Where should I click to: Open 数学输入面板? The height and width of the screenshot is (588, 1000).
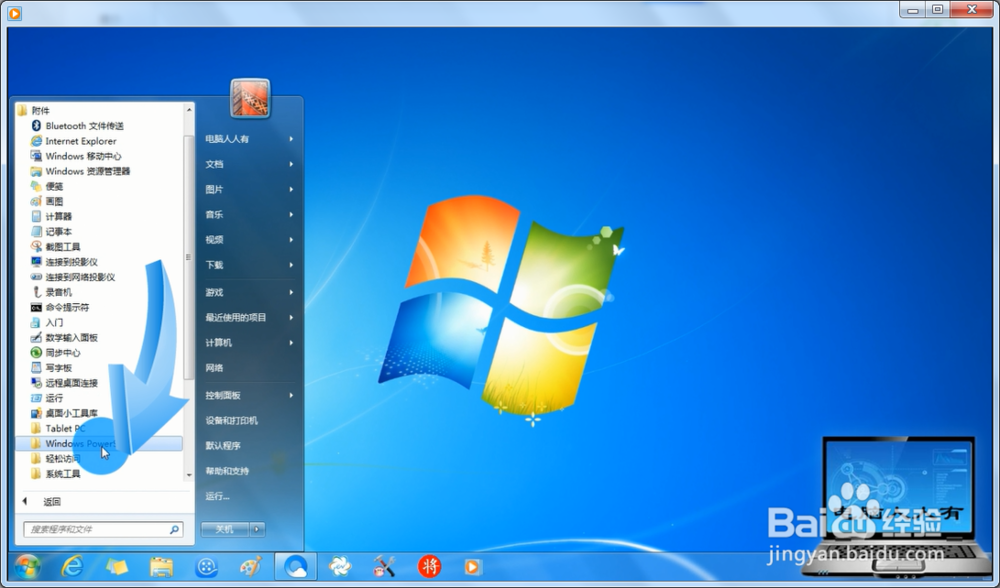pos(64,337)
